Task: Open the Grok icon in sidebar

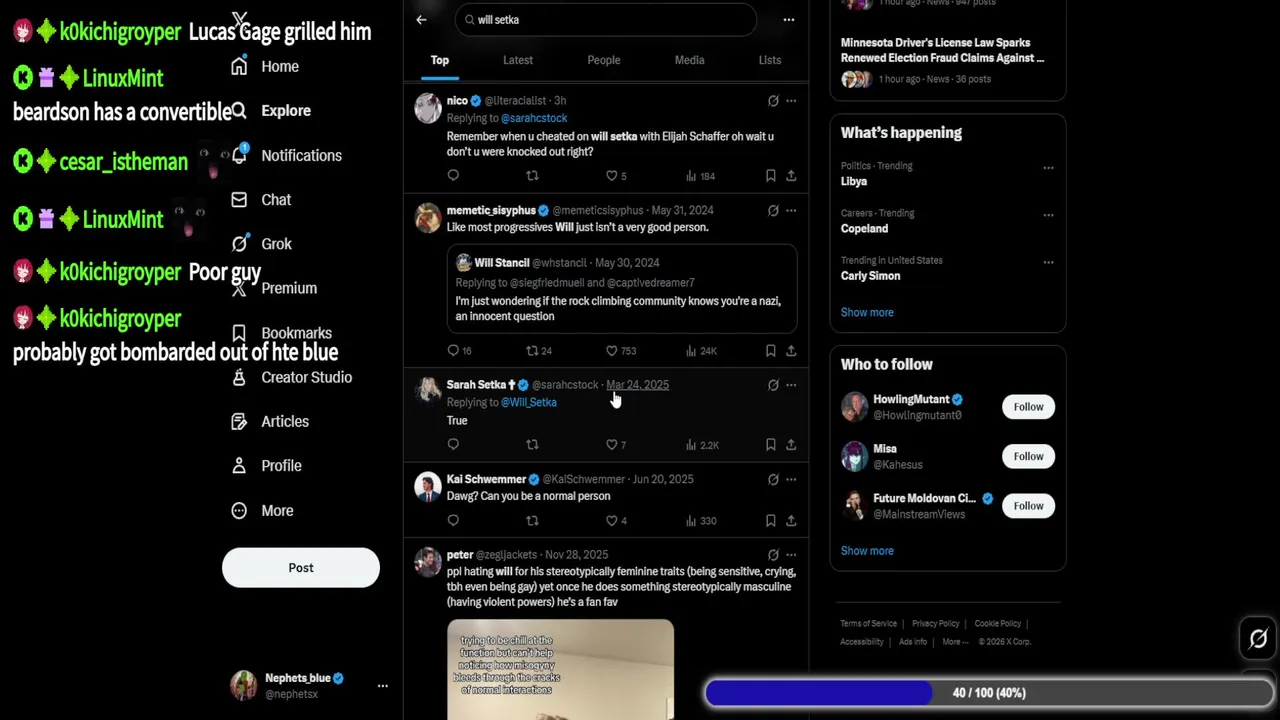Action: click(x=239, y=244)
